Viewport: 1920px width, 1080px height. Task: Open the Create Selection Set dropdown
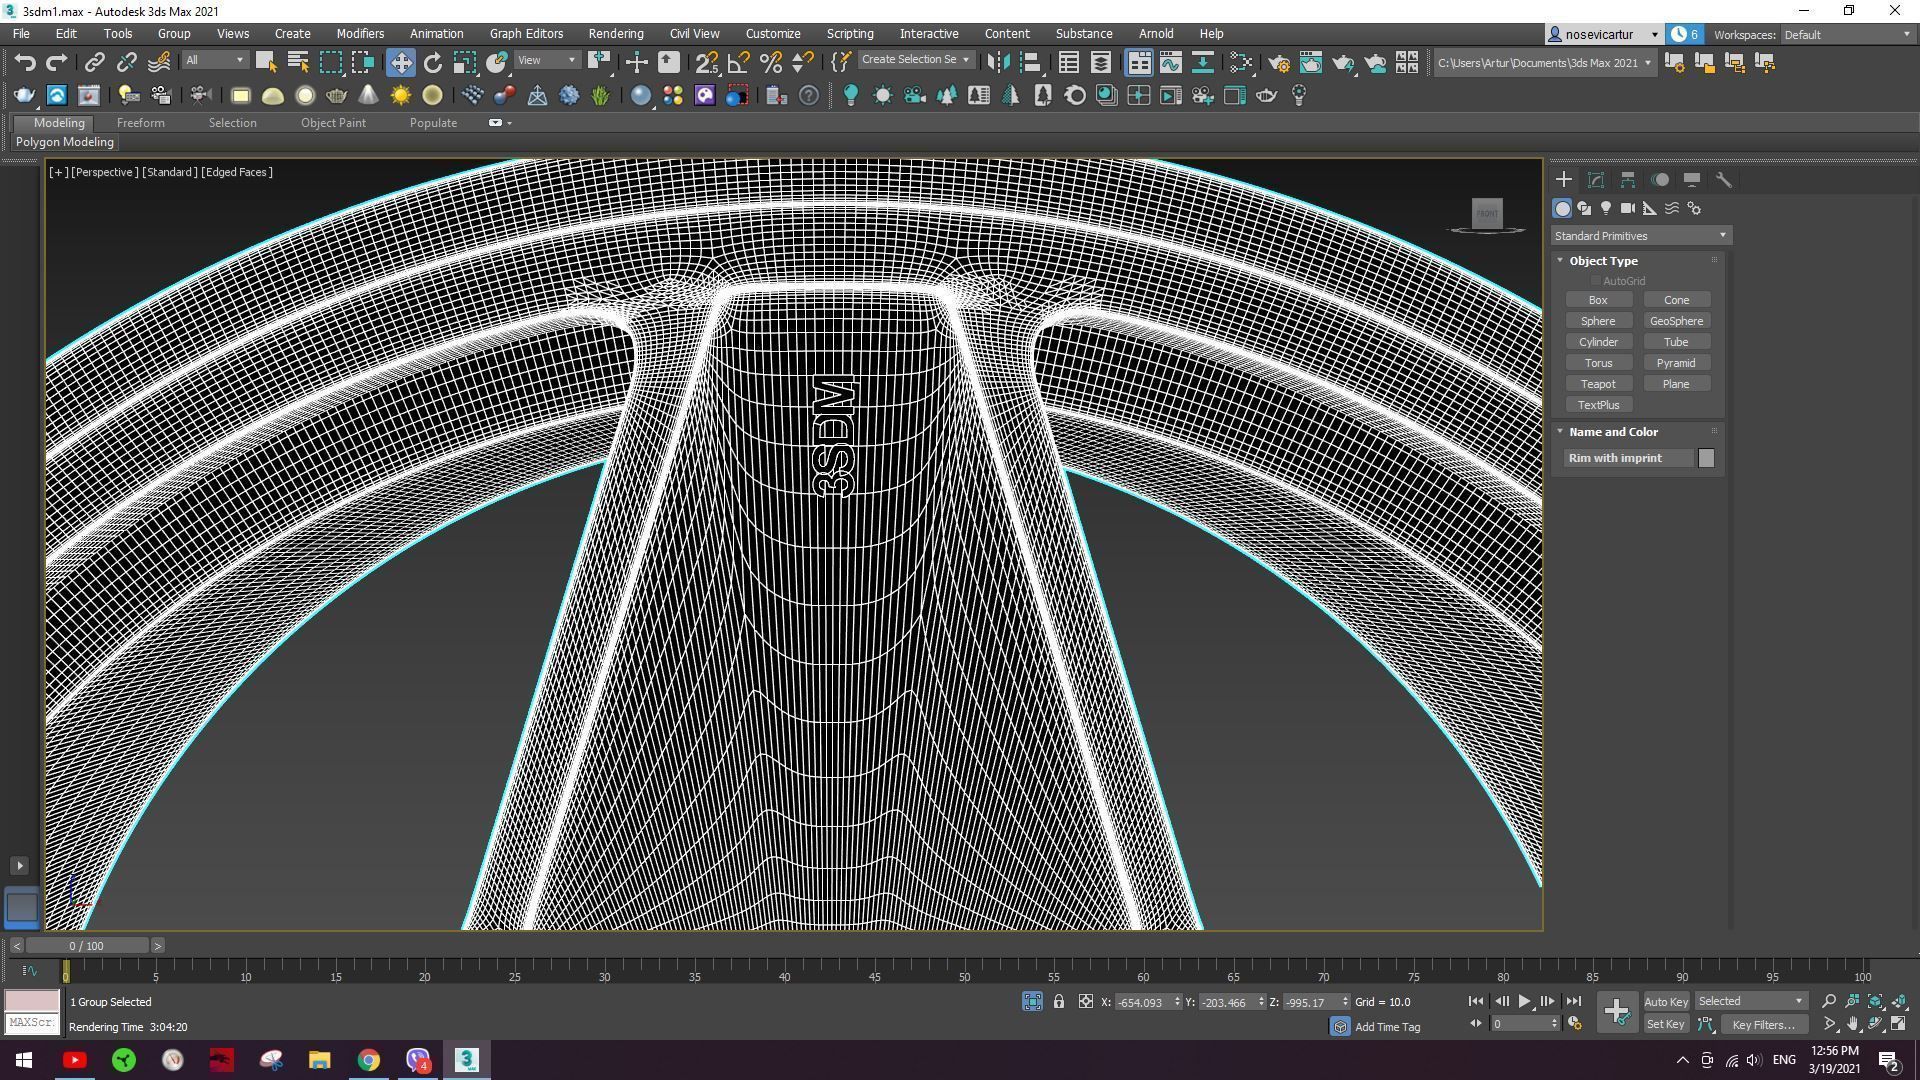(x=916, y=60)
